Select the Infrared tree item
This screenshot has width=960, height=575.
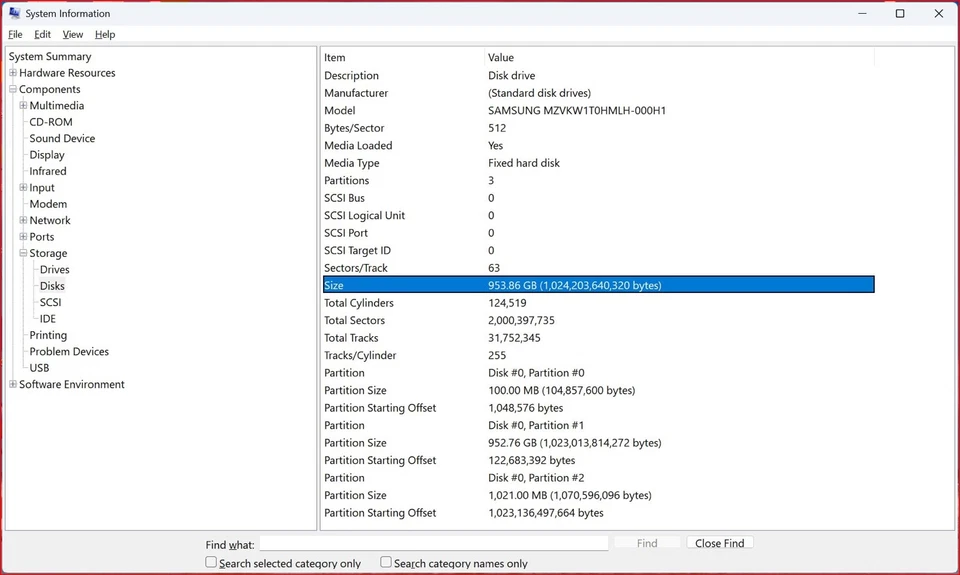click(x=48, y=171)
